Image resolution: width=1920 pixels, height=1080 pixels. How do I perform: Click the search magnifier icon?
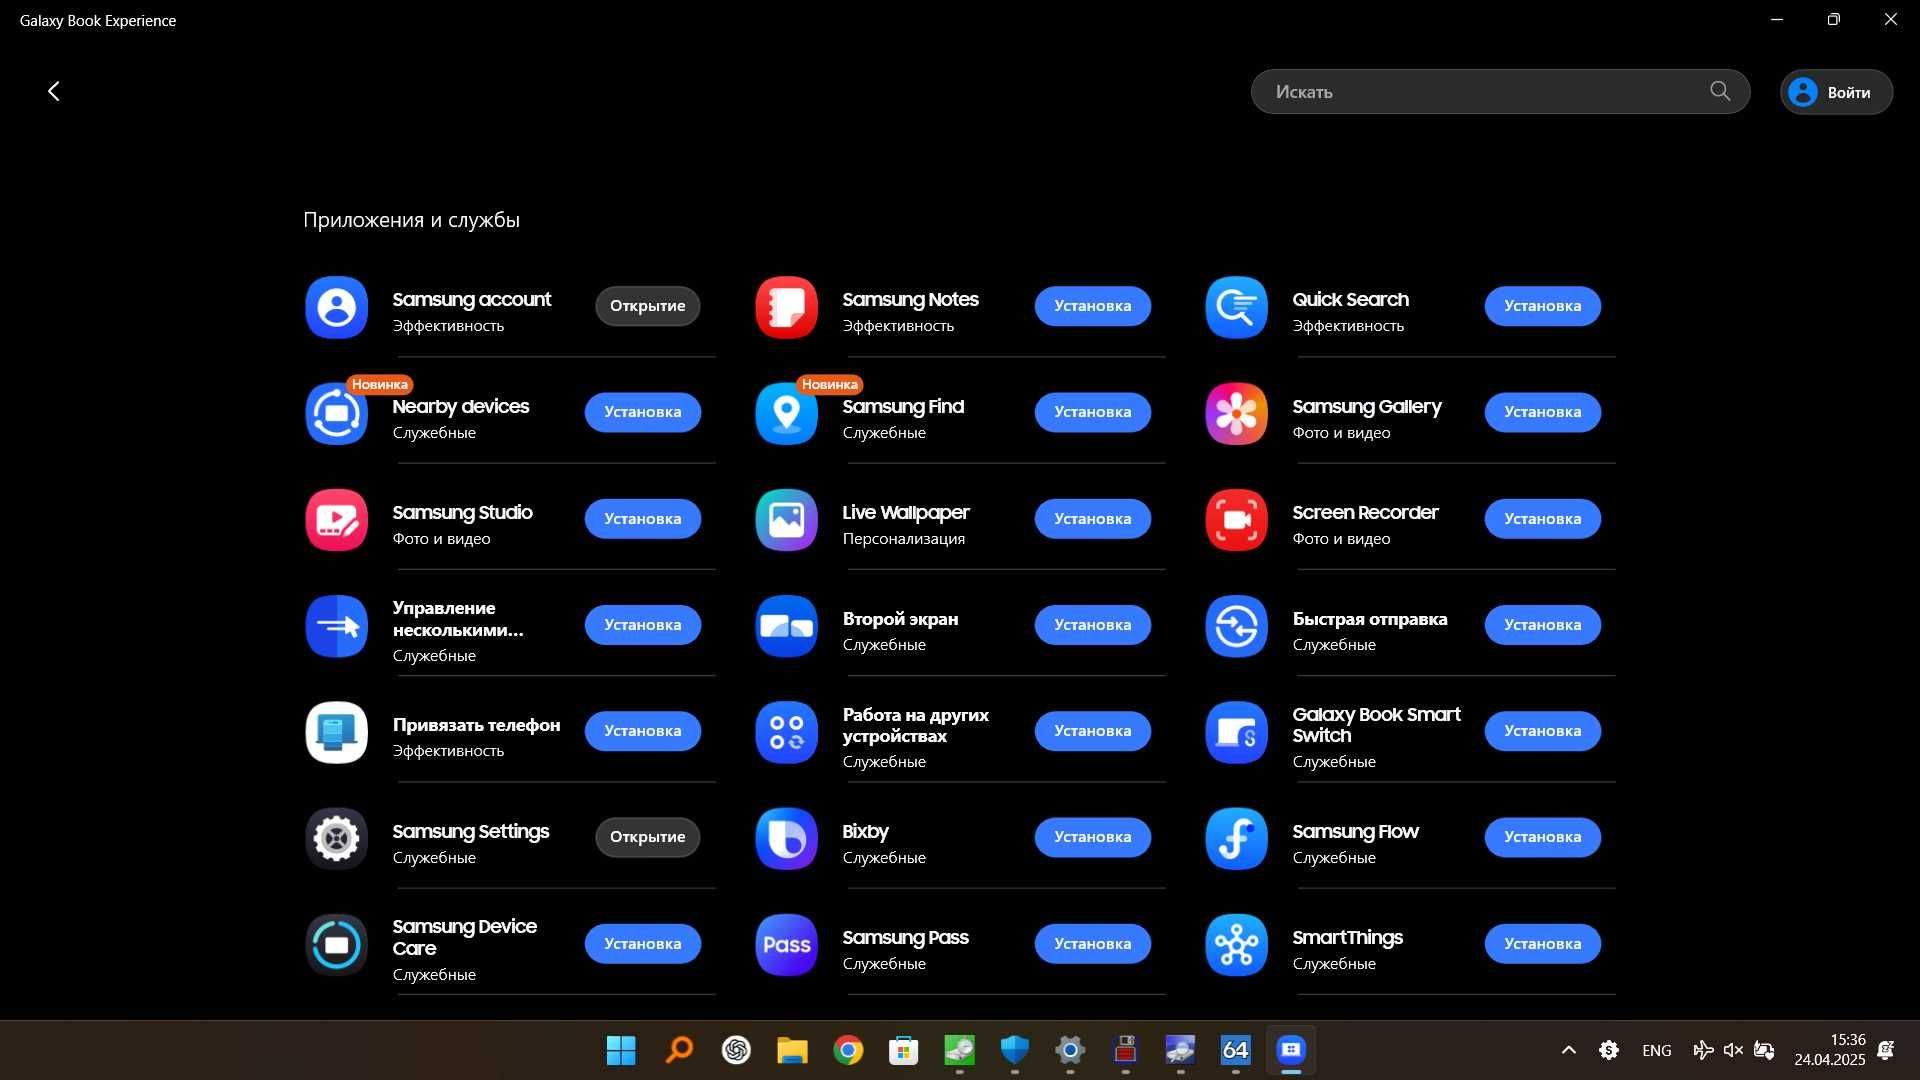1720,91
